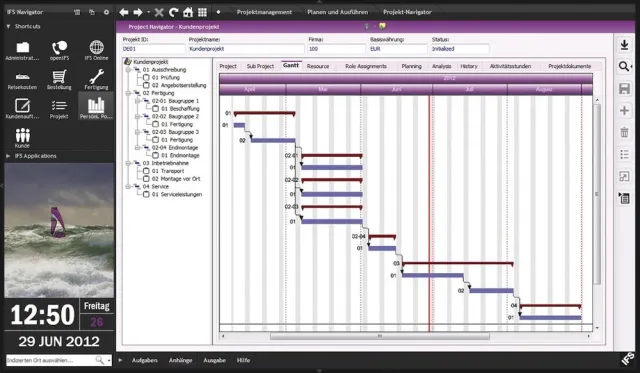Viewport: 640px width, 373px height.
Task: Open the Analysis tab
Action: click(x=442, y=66)
